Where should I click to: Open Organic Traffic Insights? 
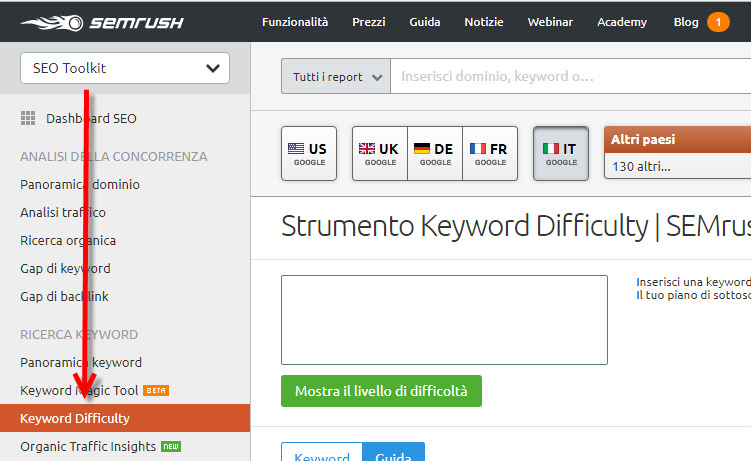(x=88, y=446)
